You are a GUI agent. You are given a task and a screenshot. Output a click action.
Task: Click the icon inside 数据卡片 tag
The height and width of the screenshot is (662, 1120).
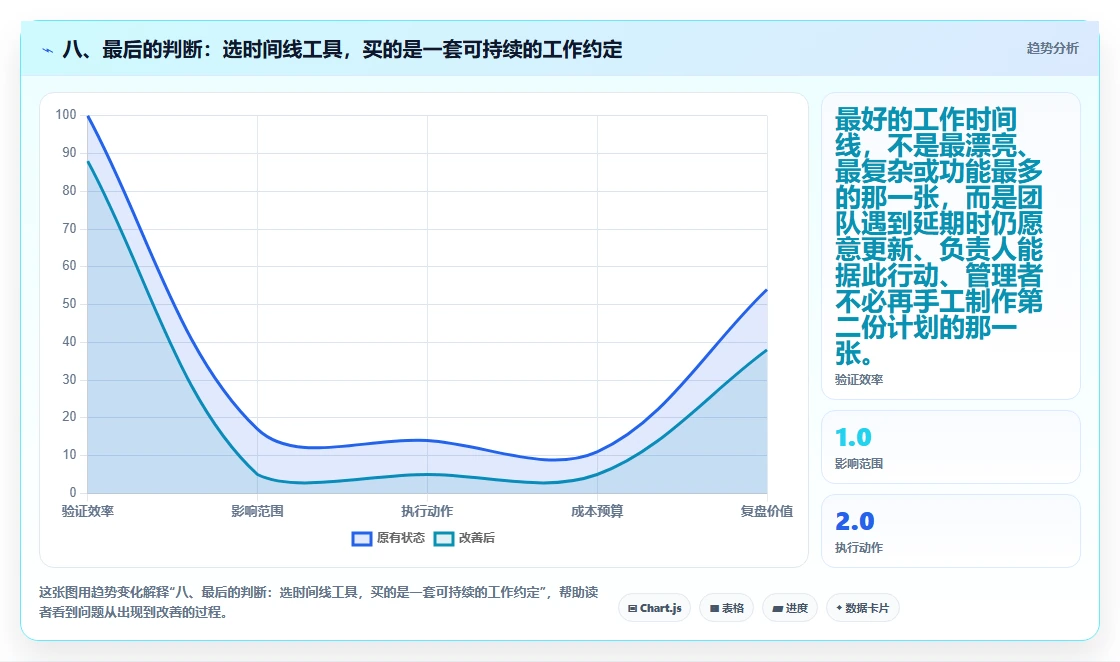tap(839, 608)
